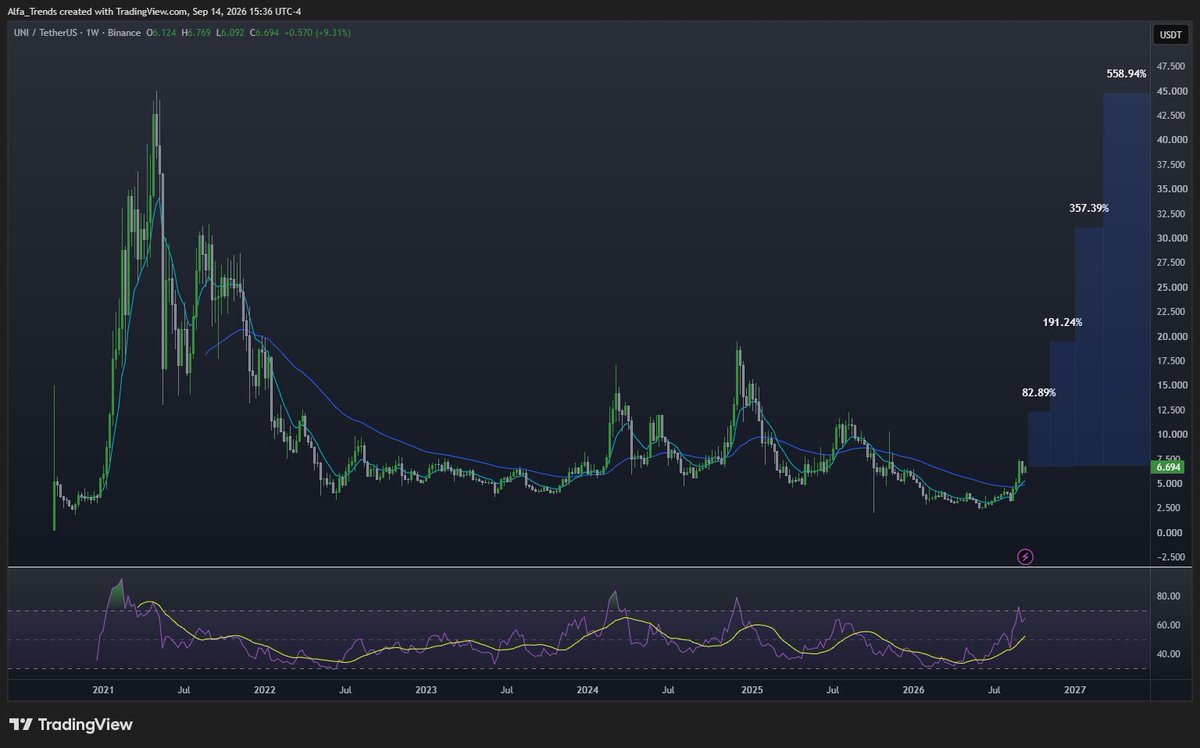Click the 45.000 price axis label

tap(1170, 91)
